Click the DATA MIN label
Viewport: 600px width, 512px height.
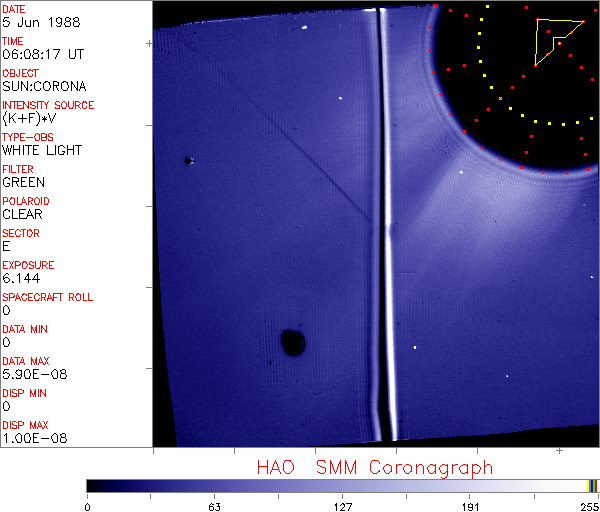(x=25, y=329)
